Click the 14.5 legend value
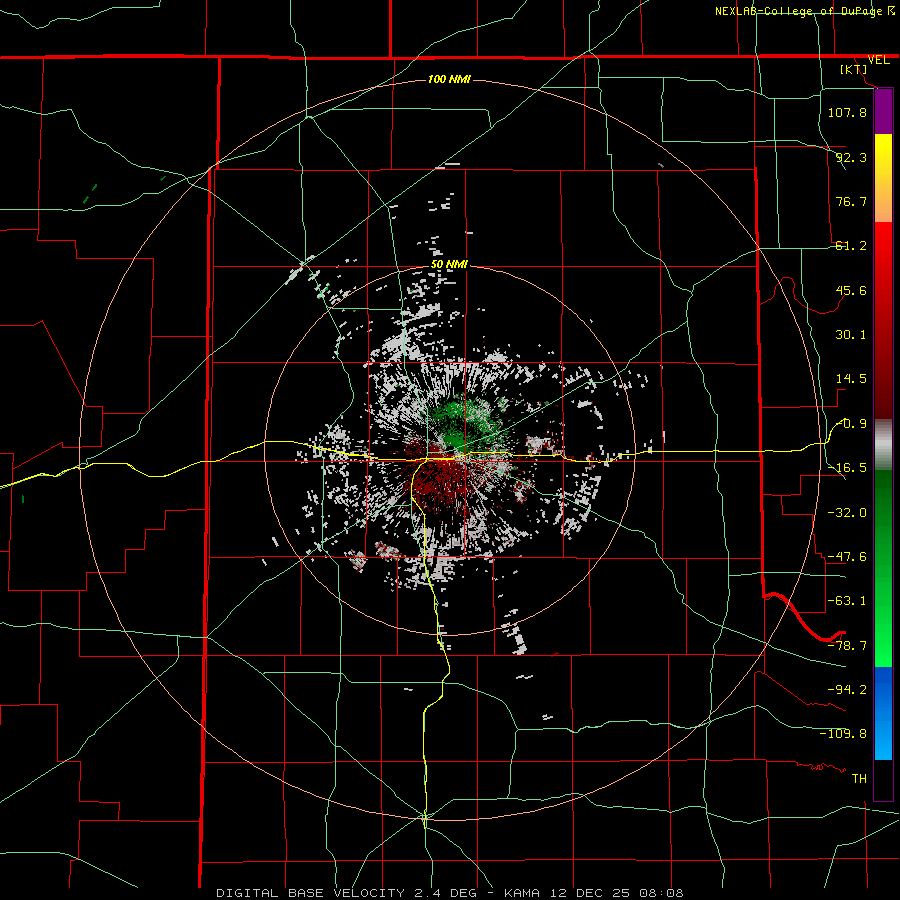Image resolution: width=900 pixels, height=900 pixels. point(851,379)
